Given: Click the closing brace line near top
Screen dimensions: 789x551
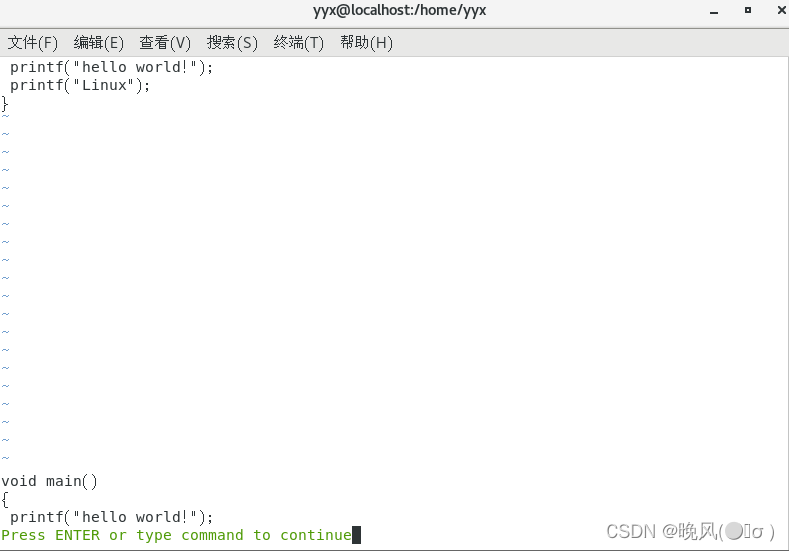Looking at the screenshot, I should [5, 104].
